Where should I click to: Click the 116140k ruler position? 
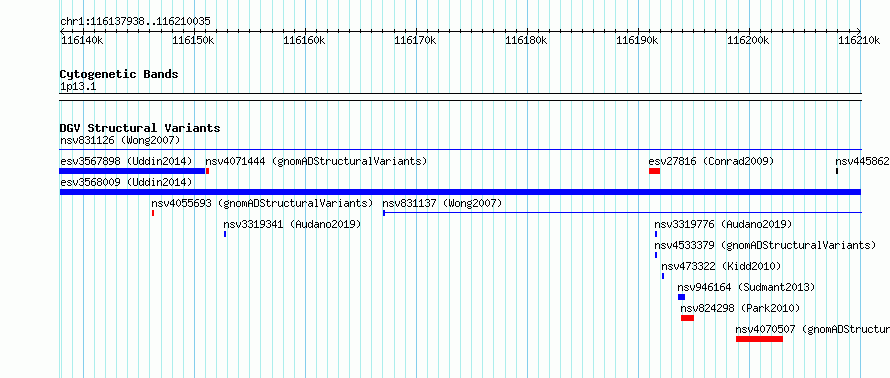tap(82, 40)
